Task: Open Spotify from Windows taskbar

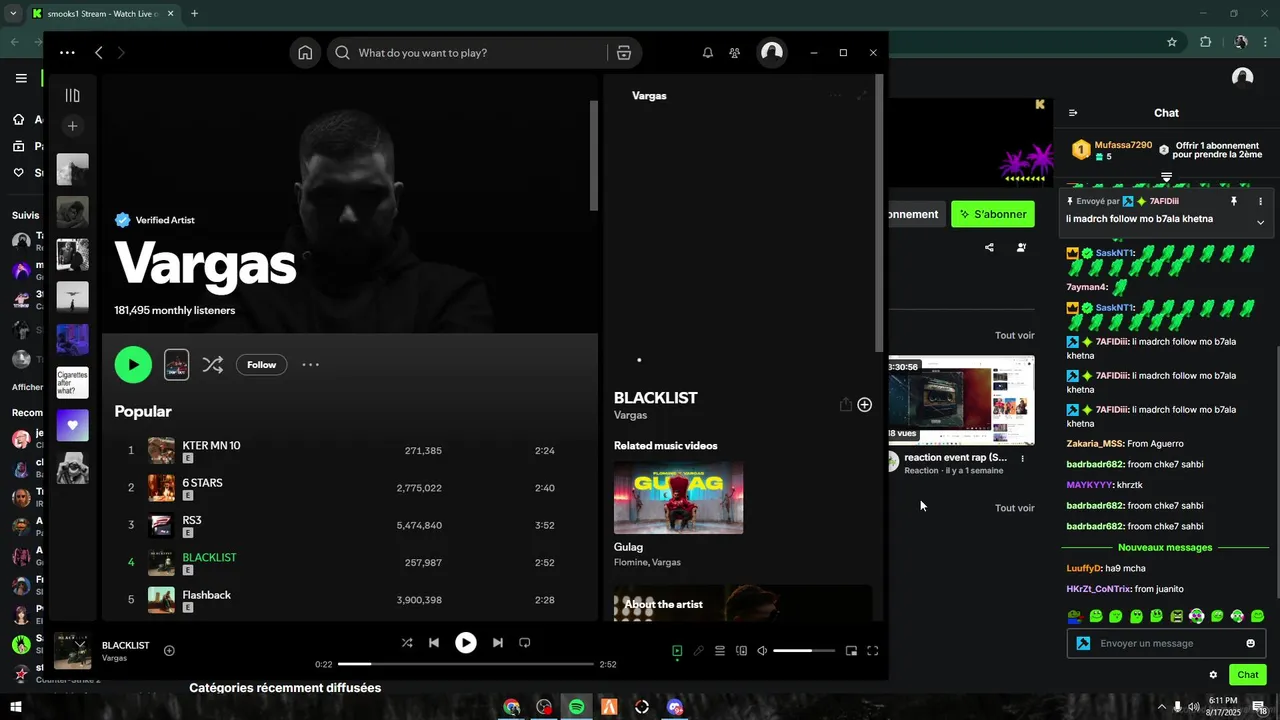Action: click(577, 707)
